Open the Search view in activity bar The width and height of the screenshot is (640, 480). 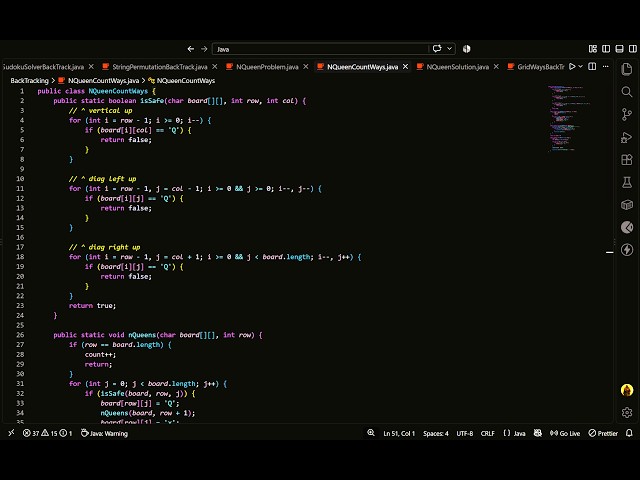(x=627, y=92)
